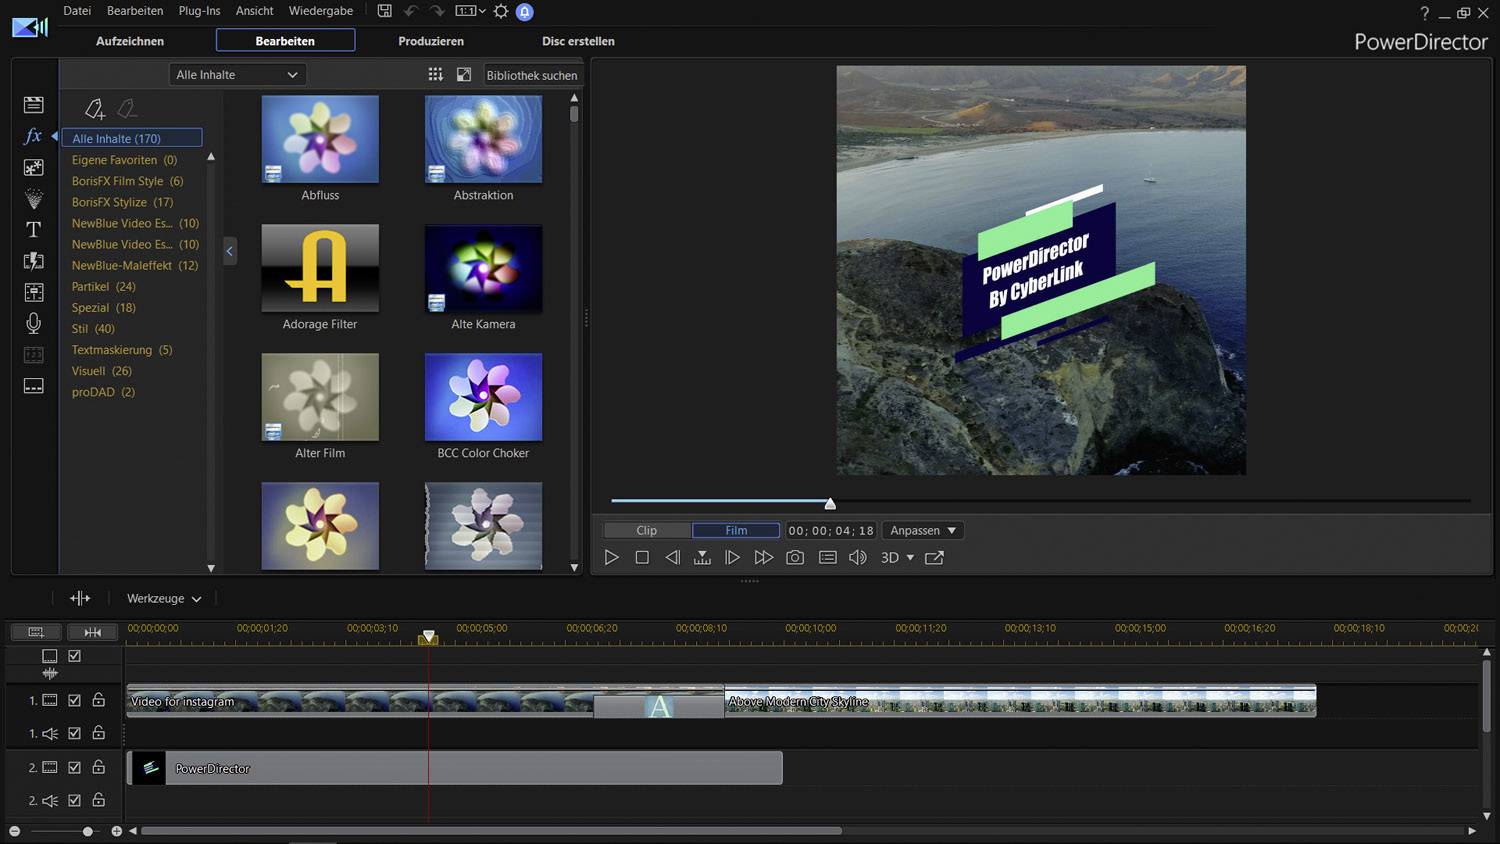Click the grid view icon above the effects library
The height and width of the screenshot is (844, 1500).
pos(435,74)
